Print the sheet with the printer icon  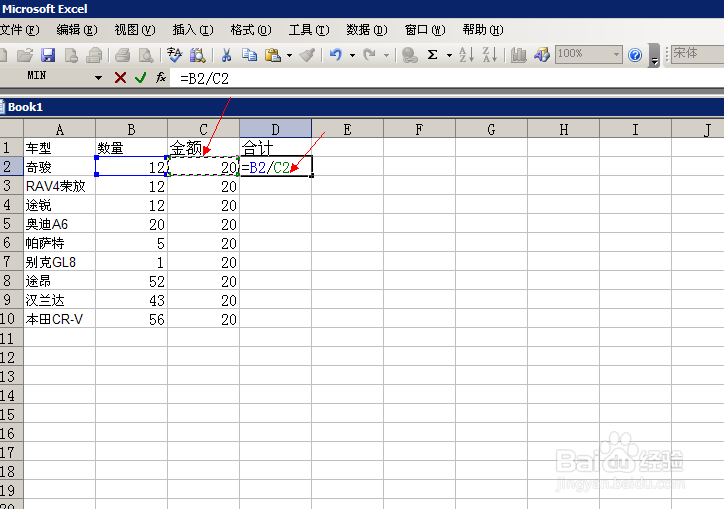[x=122, y=55]
